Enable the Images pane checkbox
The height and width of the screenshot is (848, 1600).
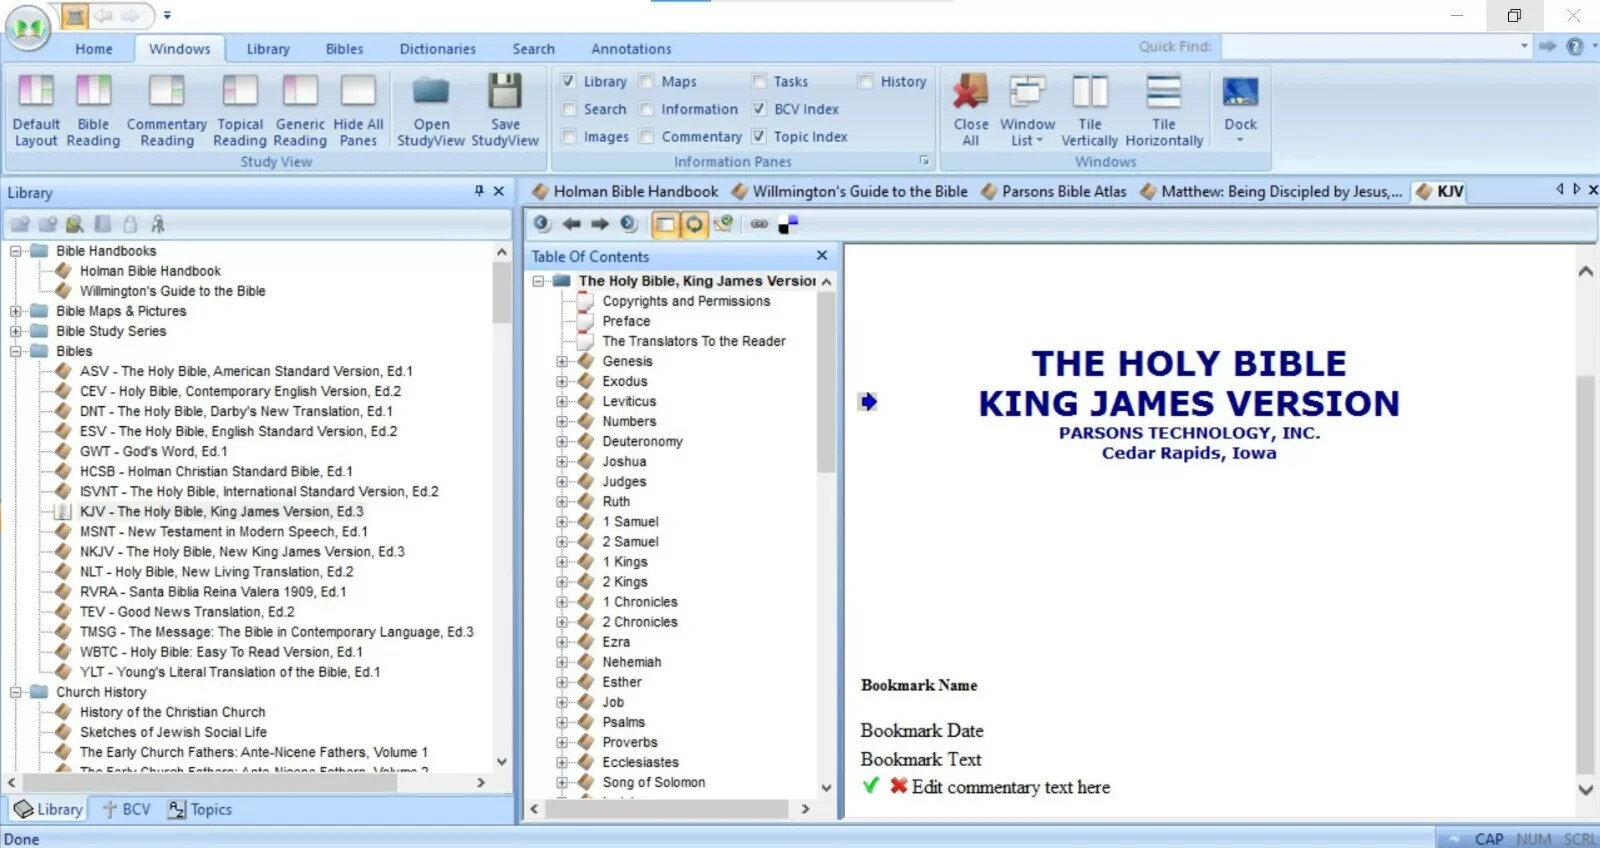coord(569,136)
